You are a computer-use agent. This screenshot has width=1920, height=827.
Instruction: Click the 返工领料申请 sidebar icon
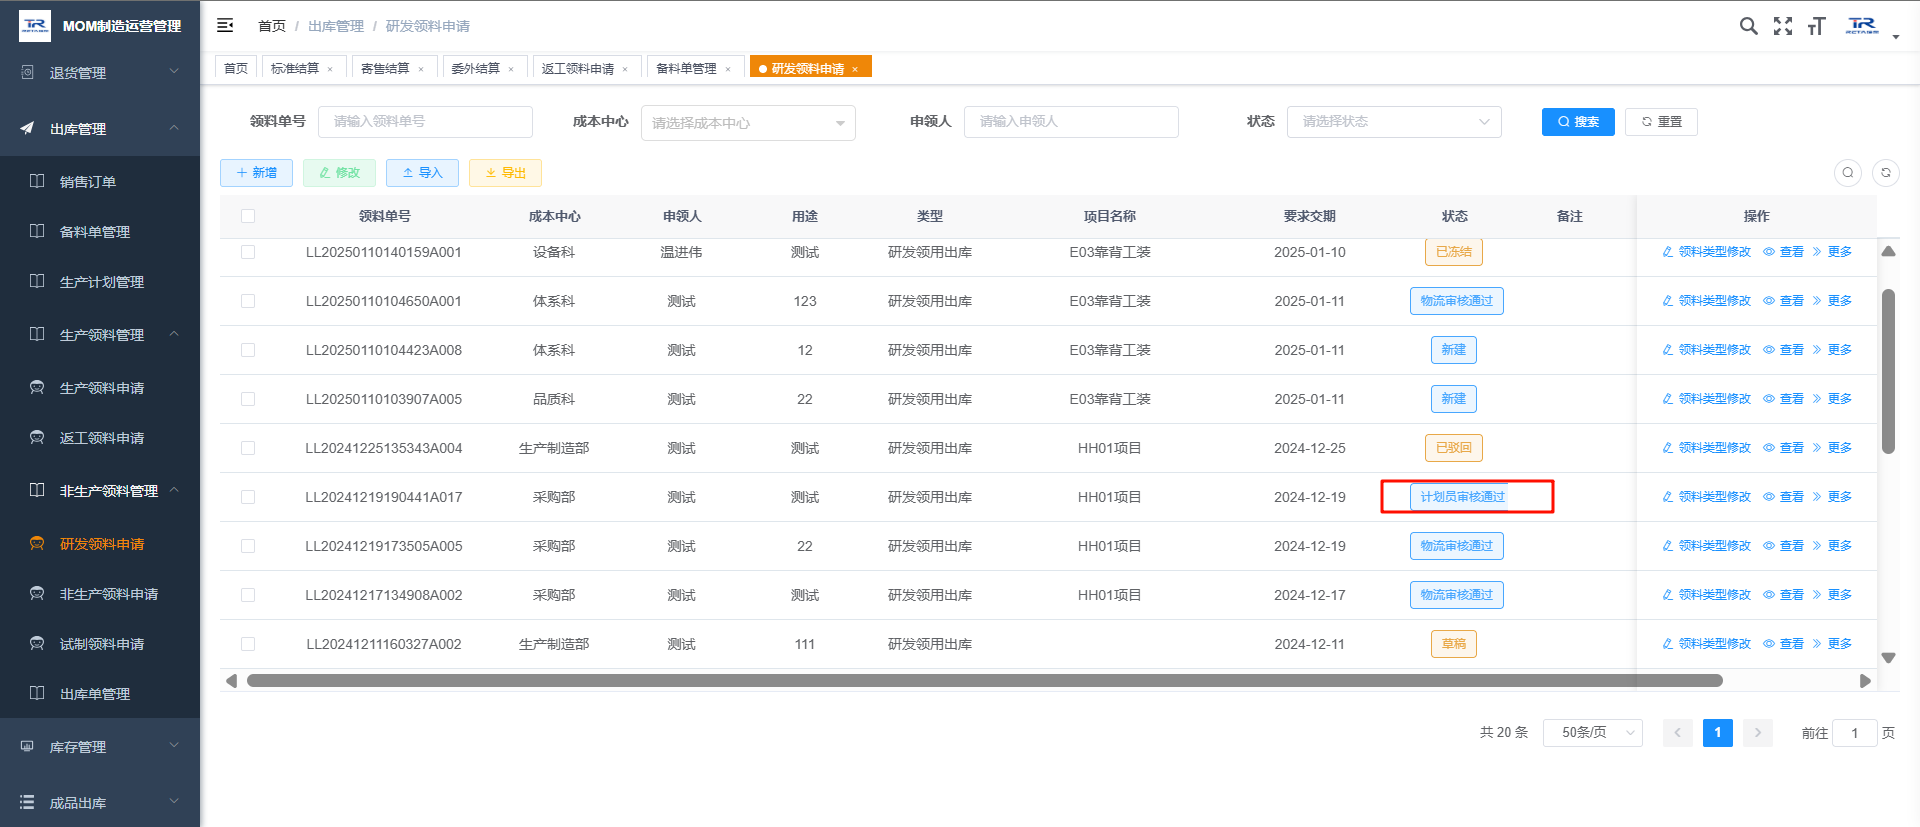point(37,437)
